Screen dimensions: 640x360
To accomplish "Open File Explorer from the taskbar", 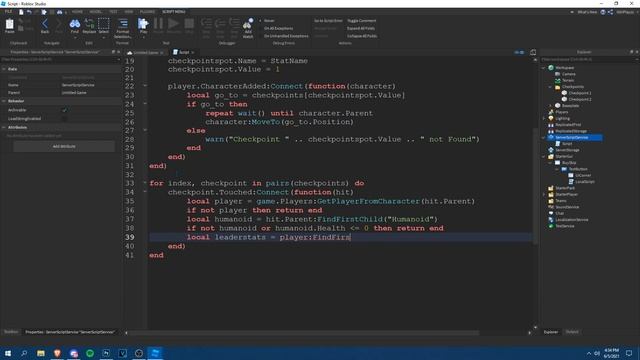I will pyautogui.click(x=40, y=353).
